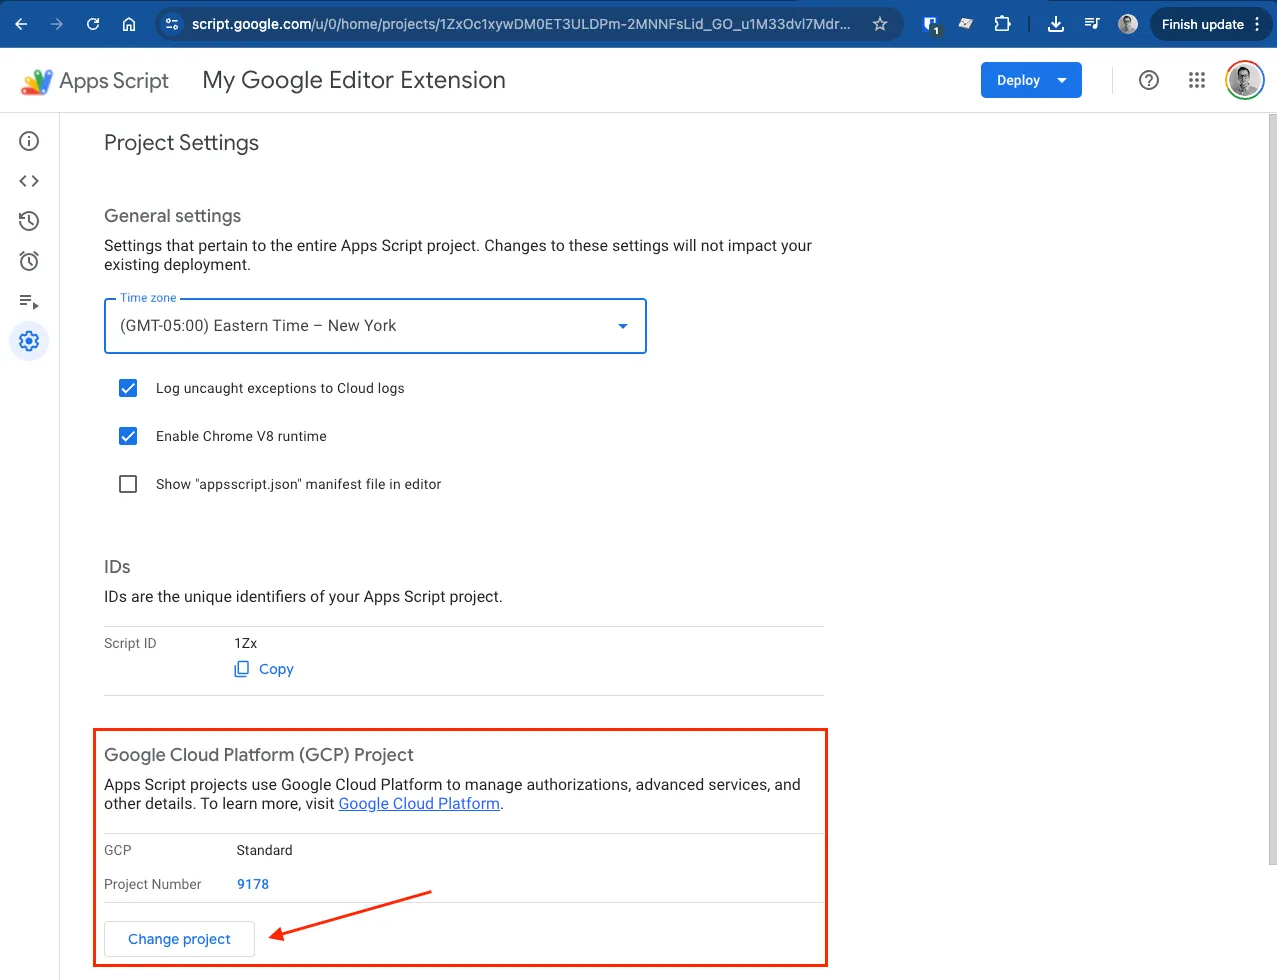Open Project History in the sidebar
1277x980 pixels.
[x=29, y=221]
